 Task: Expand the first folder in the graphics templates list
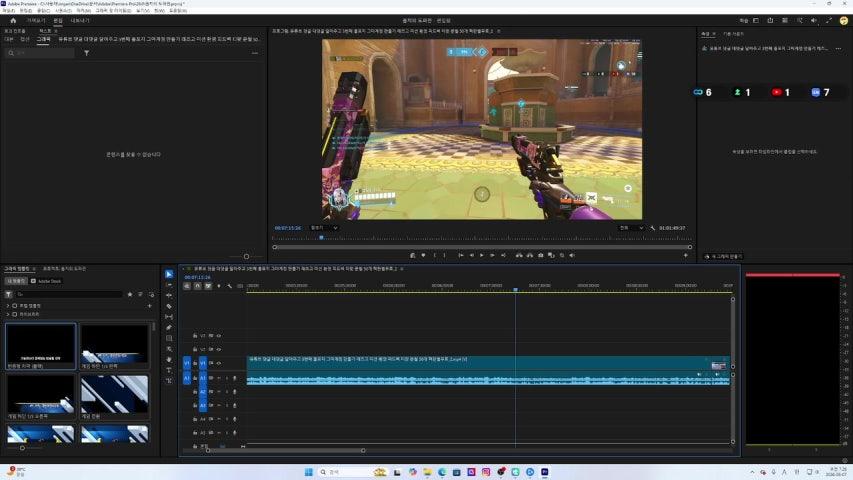click(x=8, y=306)
